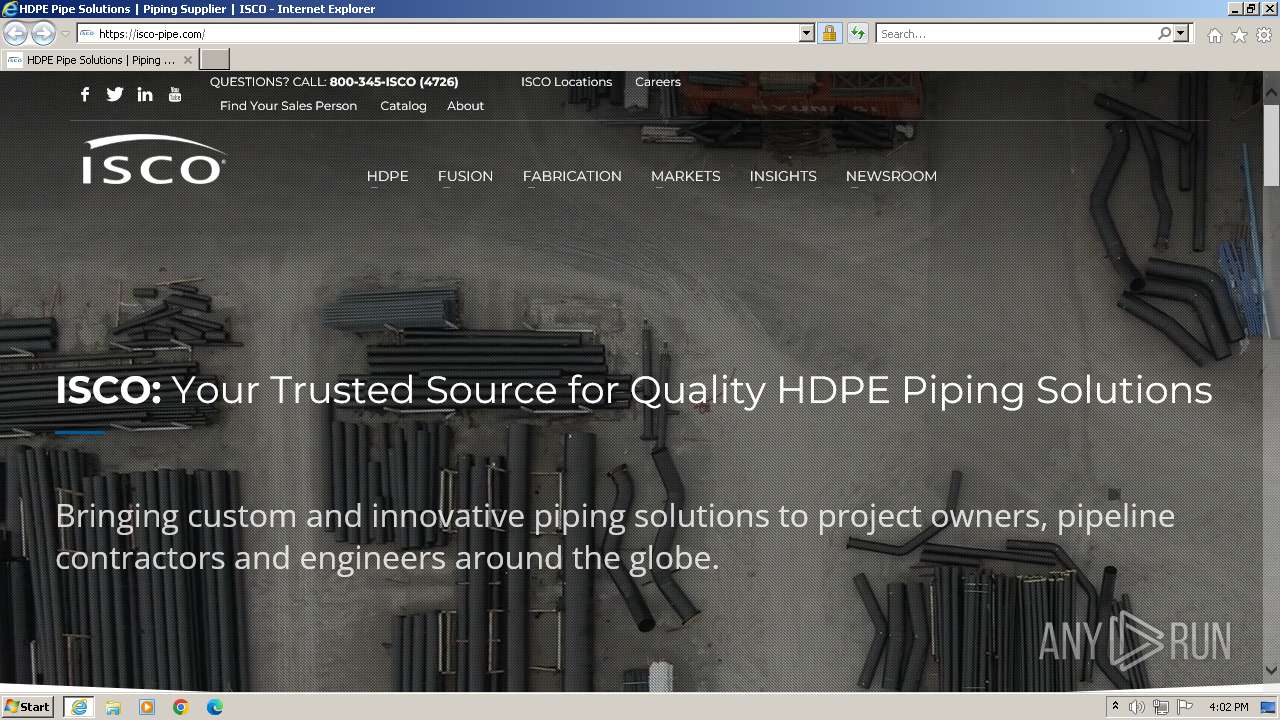Viewport: 1280px width, 720px height.
Task: Open the FUSION menu
Action: click(x=465, y=176)
